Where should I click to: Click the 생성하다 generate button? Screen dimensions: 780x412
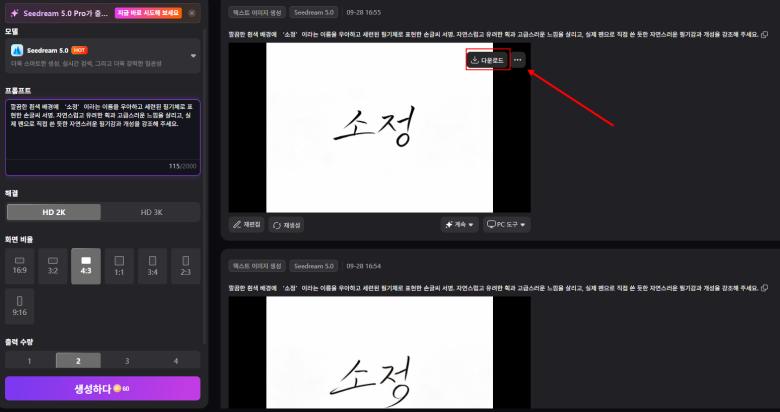click(103, 389)
